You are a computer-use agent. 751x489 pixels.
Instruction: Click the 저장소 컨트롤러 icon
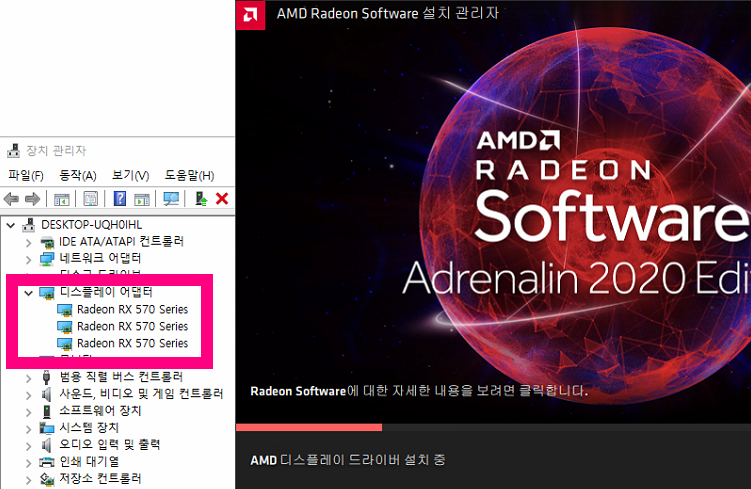(x=47, y=479)
